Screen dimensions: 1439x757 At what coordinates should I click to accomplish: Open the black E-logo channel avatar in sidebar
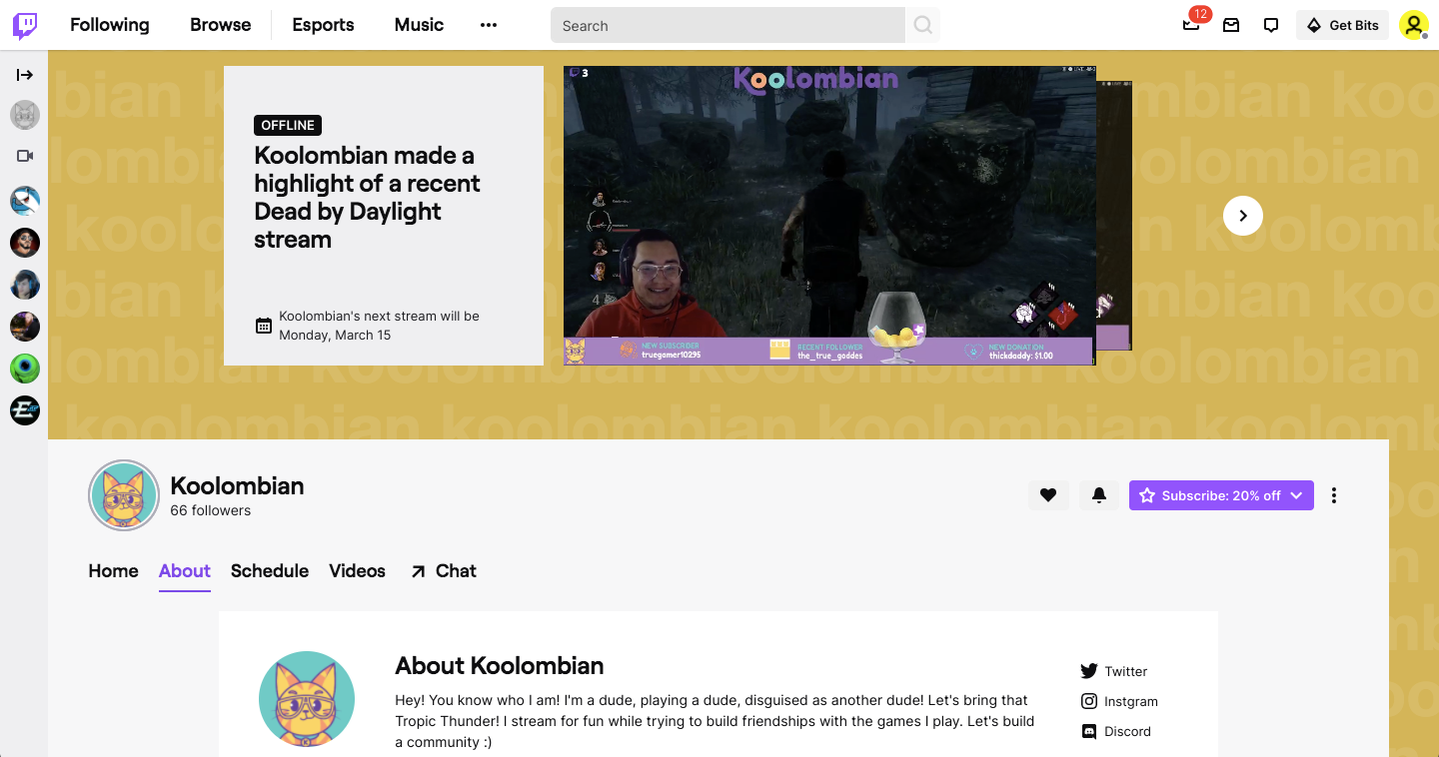coord(25,410)
